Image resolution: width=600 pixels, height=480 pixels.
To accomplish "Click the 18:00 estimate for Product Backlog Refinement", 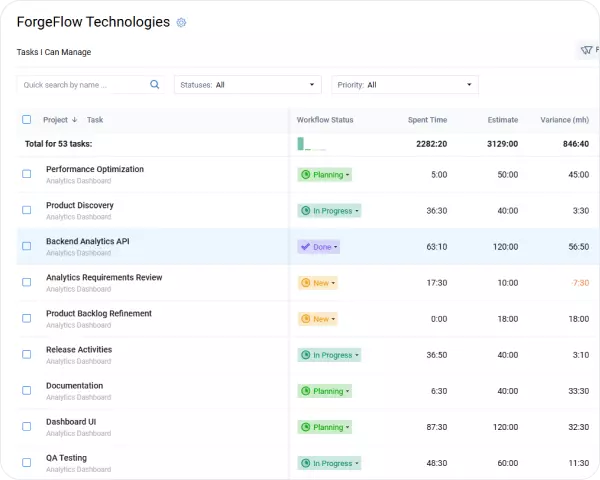I will [x=508, y=319].
